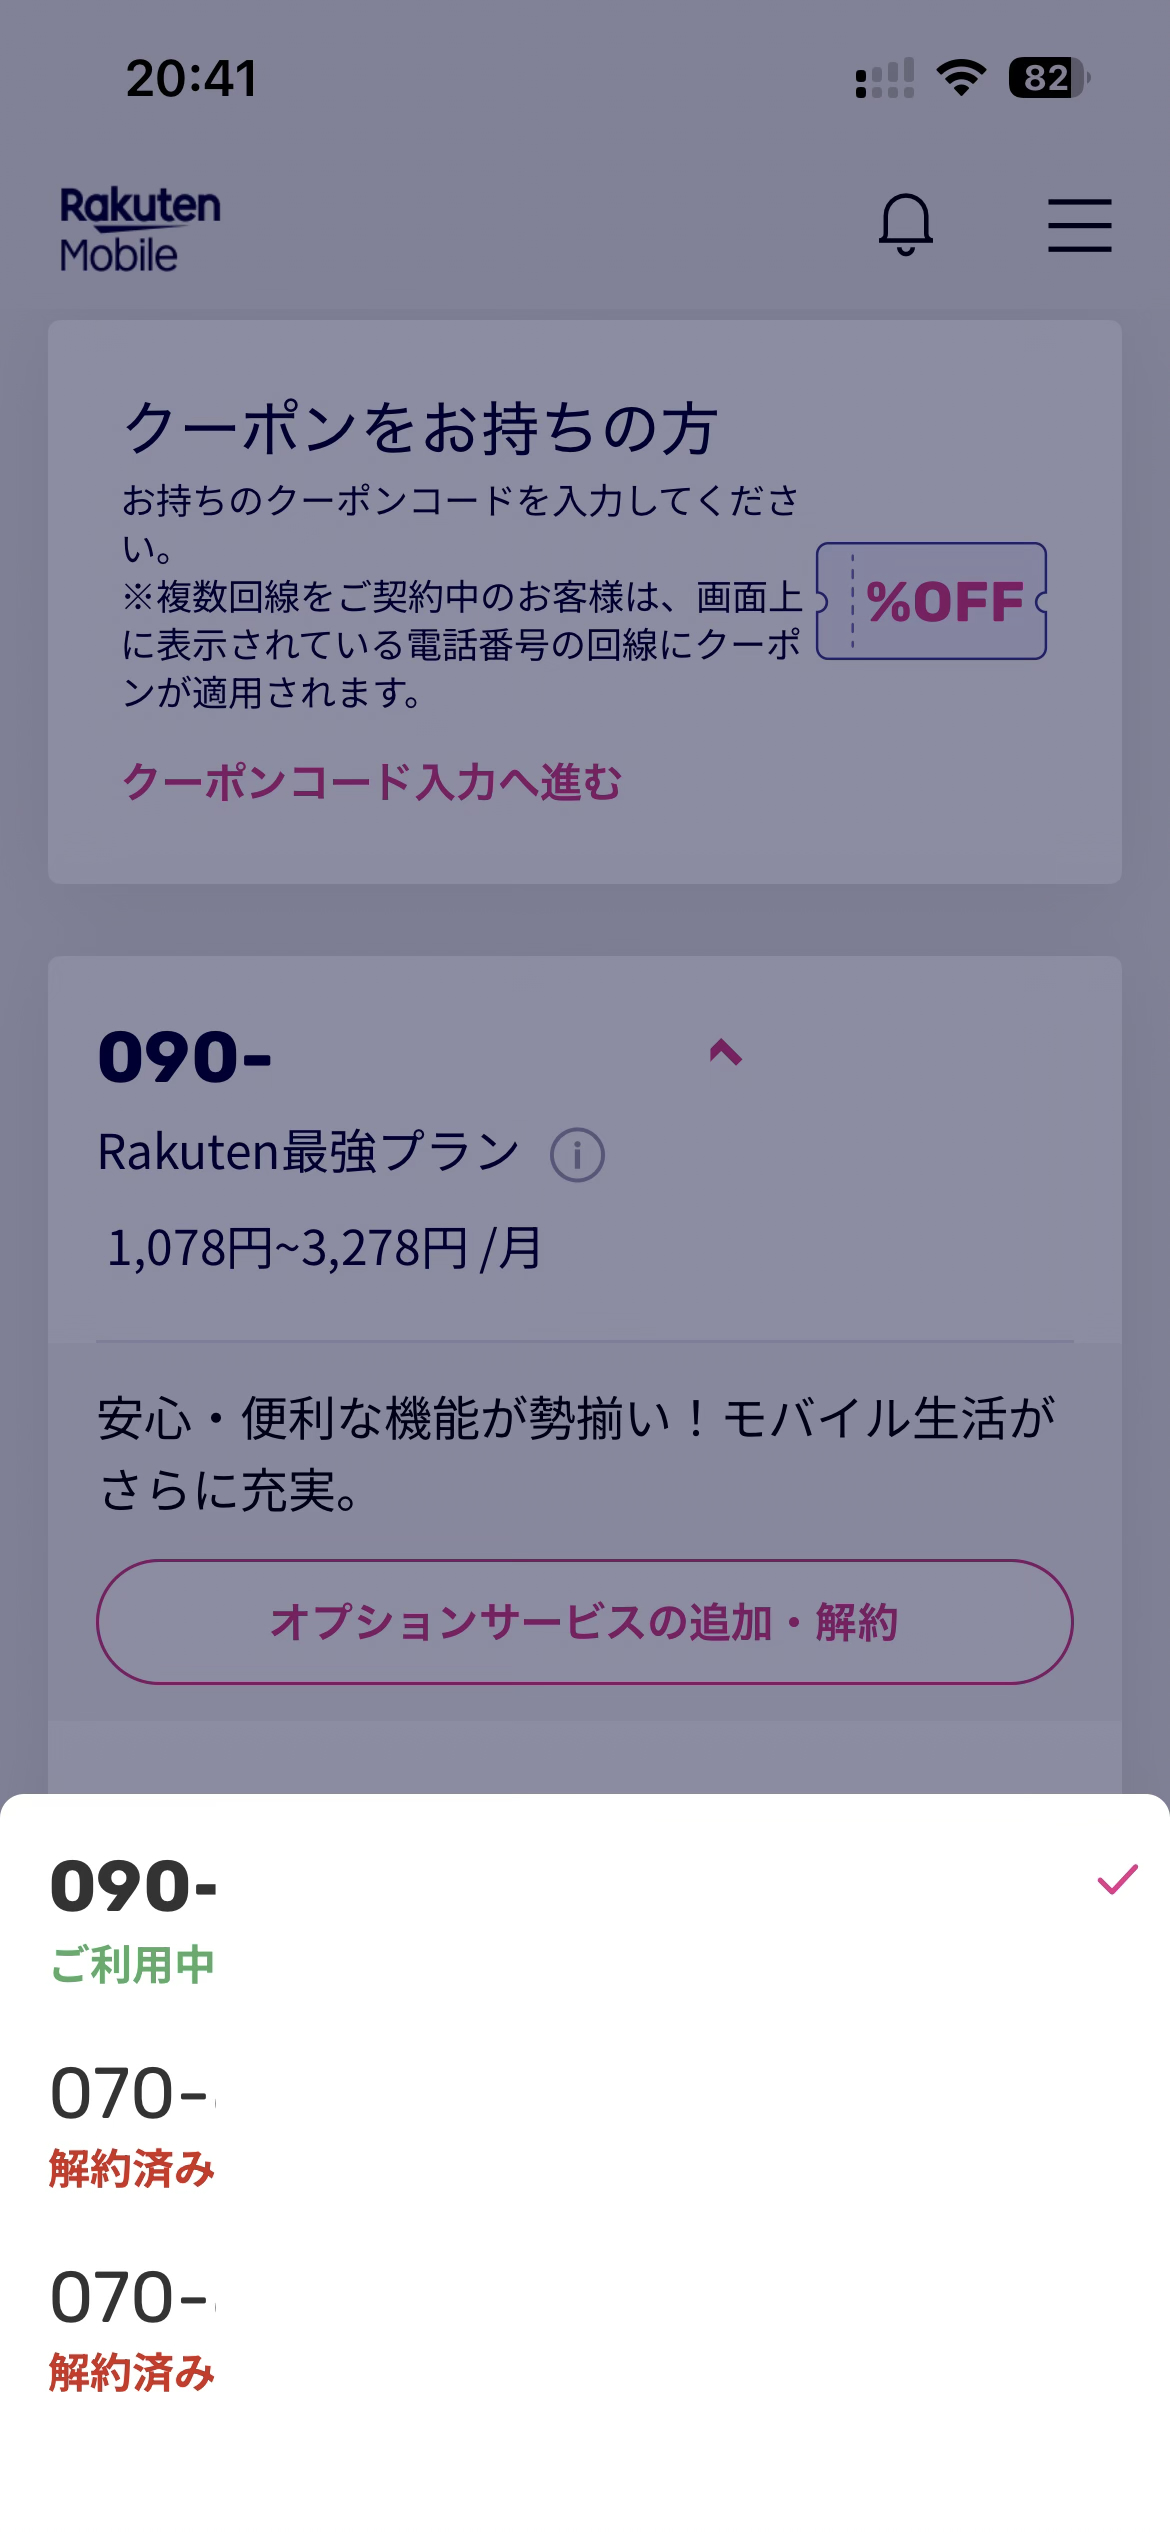
Task: Tap the pink checkmark on the 090- row
Action: 1117,1880
